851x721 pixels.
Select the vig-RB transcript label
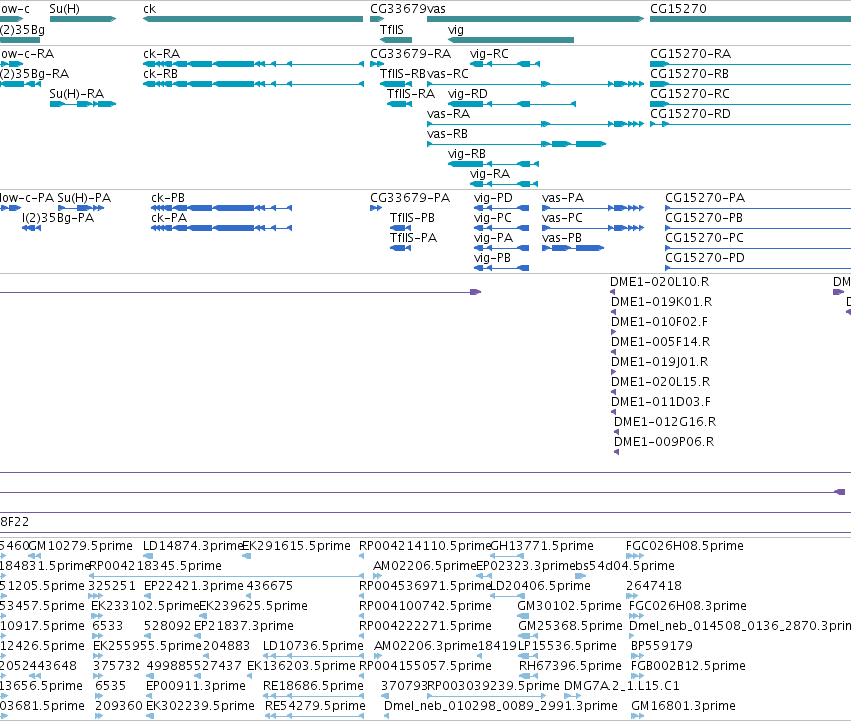click(x=467, y=154)
